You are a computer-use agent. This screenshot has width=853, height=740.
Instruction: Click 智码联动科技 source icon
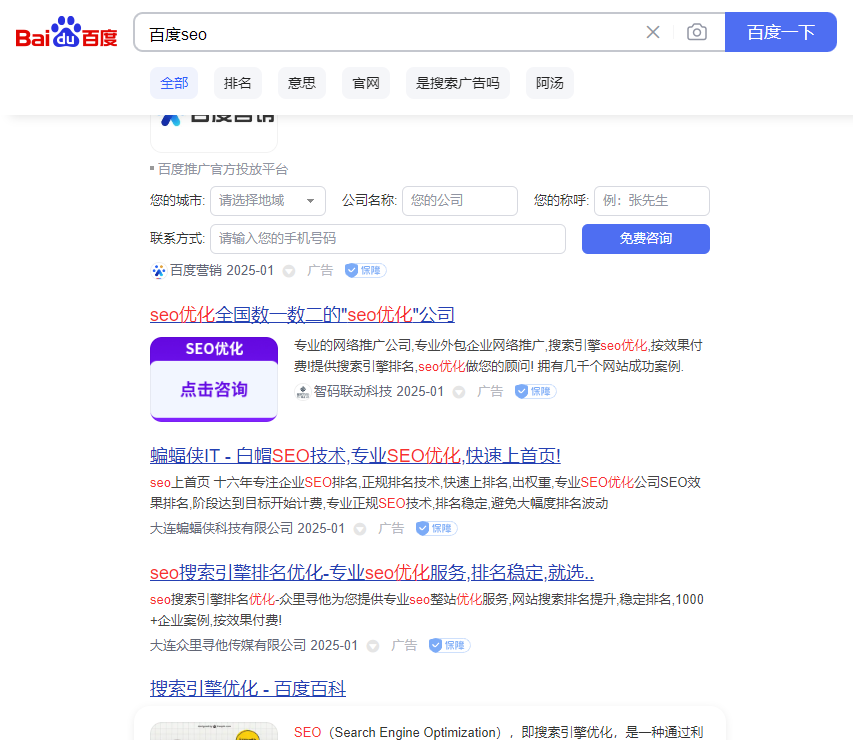click(302, 391)
